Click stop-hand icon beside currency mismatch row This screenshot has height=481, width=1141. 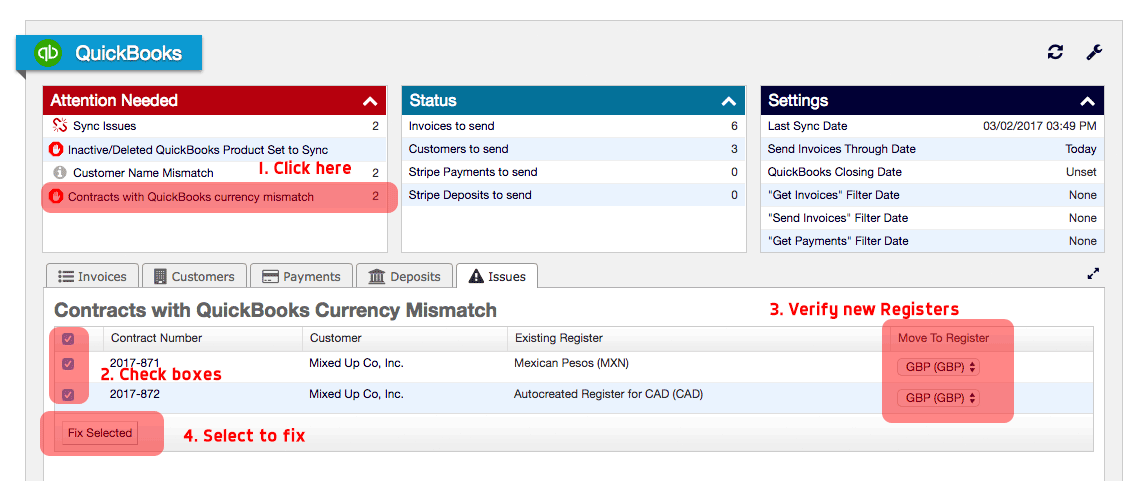point(55,196)
